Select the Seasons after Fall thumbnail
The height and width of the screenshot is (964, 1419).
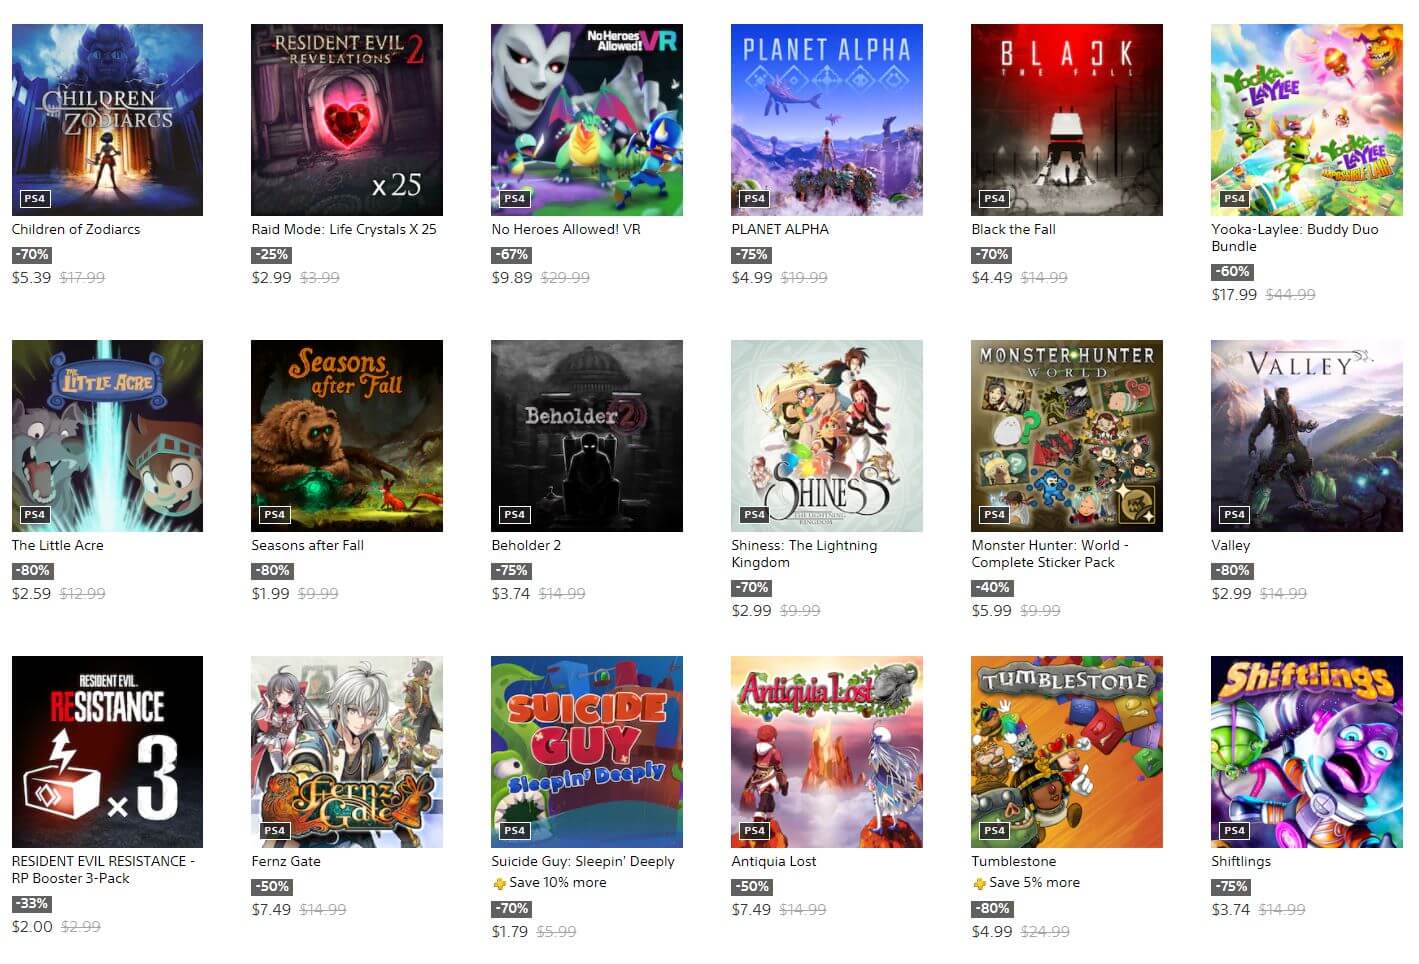click(347, 436)
